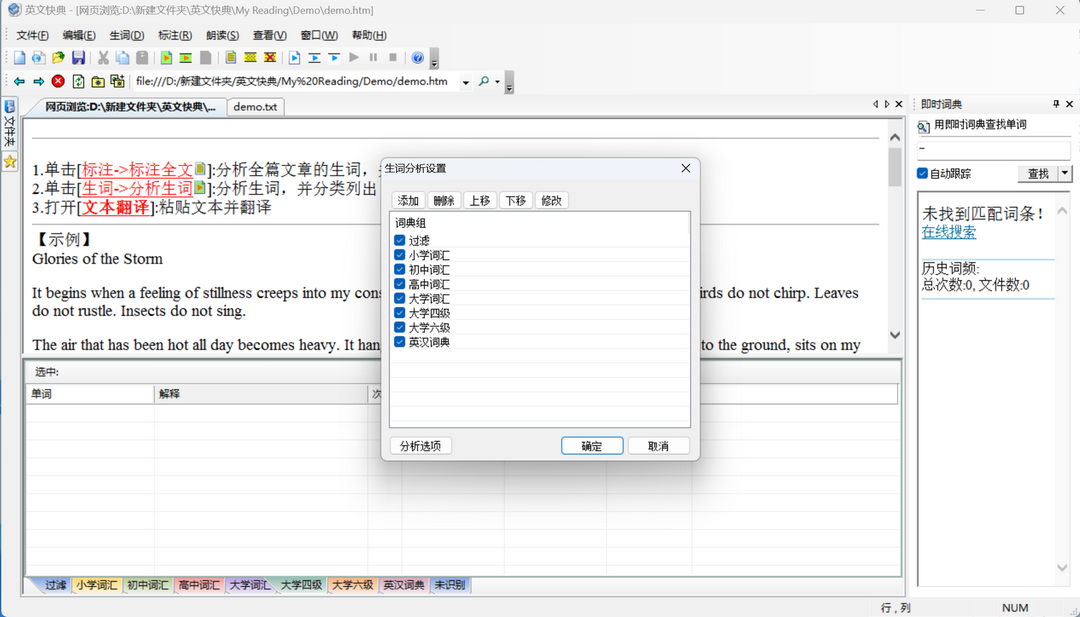
Task: Select the Cut icon in the toolbar
Action: (103, 57)
